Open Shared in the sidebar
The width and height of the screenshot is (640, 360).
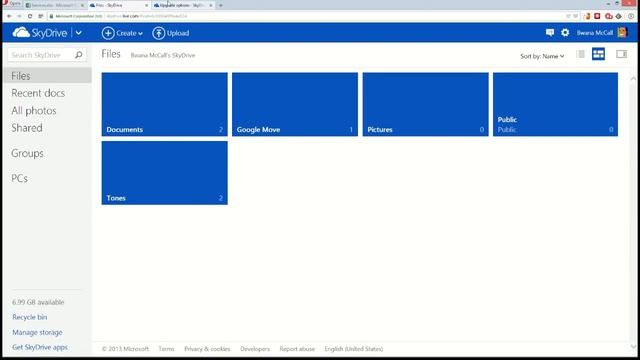pyautogui.click(x=27, y=128)
